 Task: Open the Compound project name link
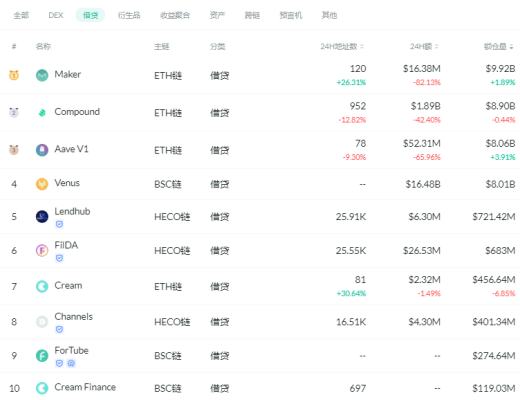[x=77, y=112]
